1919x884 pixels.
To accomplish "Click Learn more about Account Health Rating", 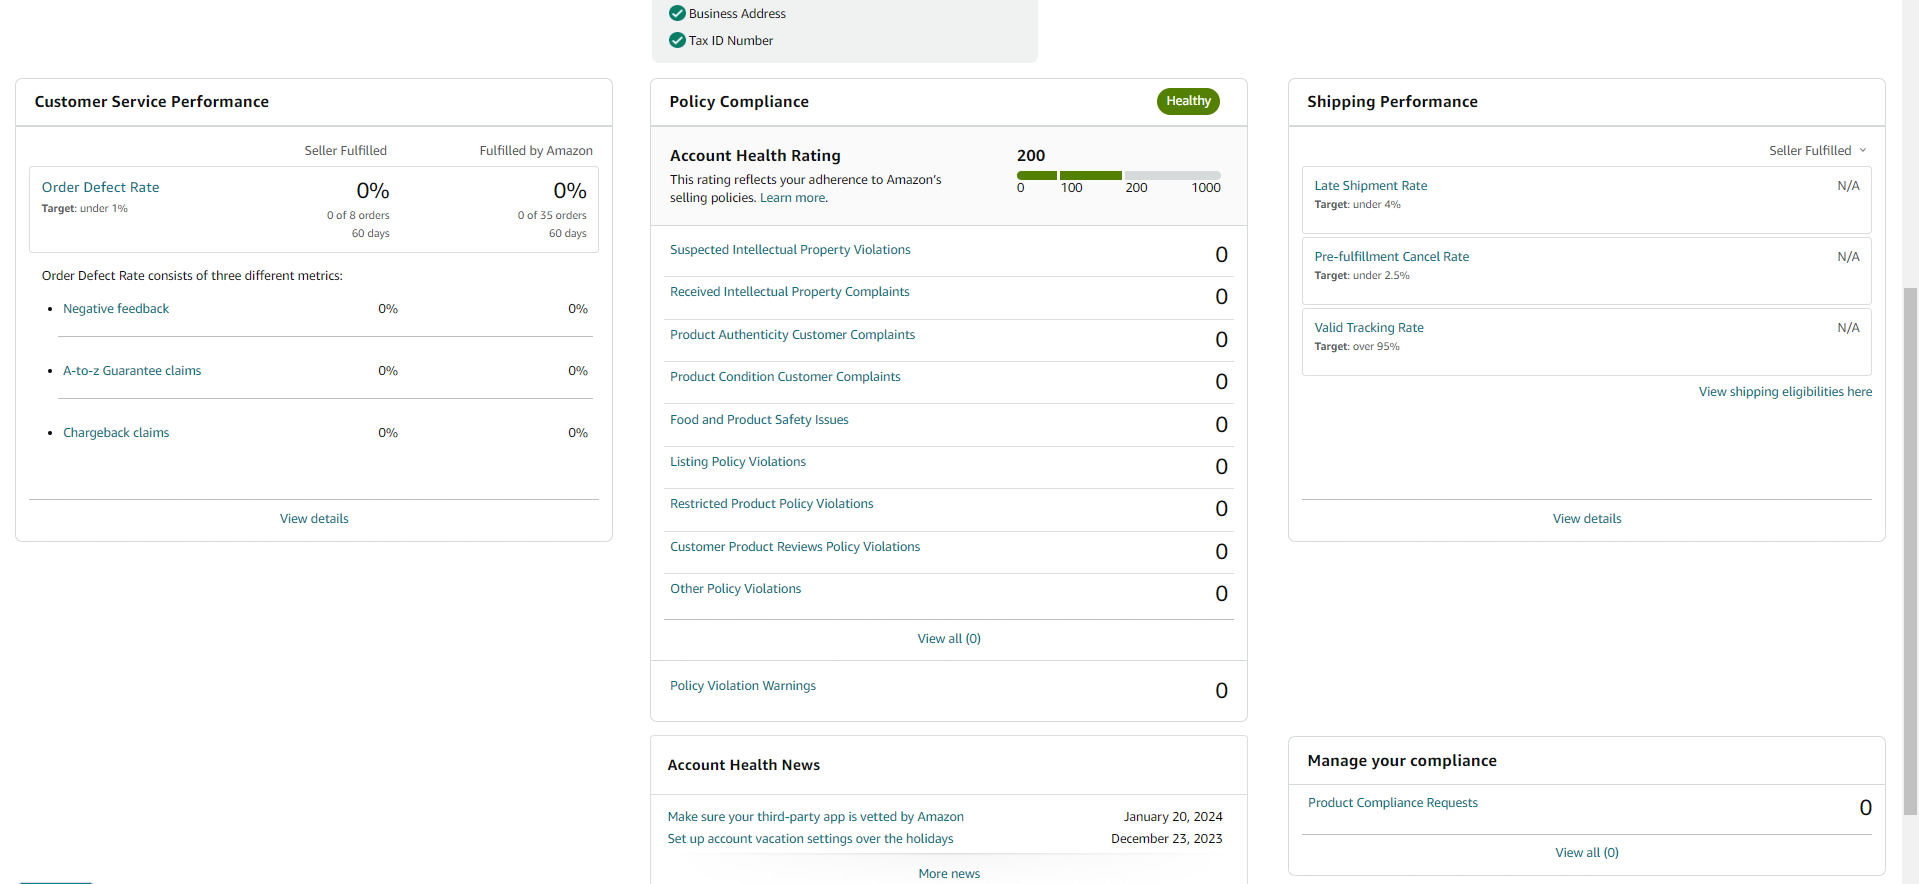I will 792,198.
